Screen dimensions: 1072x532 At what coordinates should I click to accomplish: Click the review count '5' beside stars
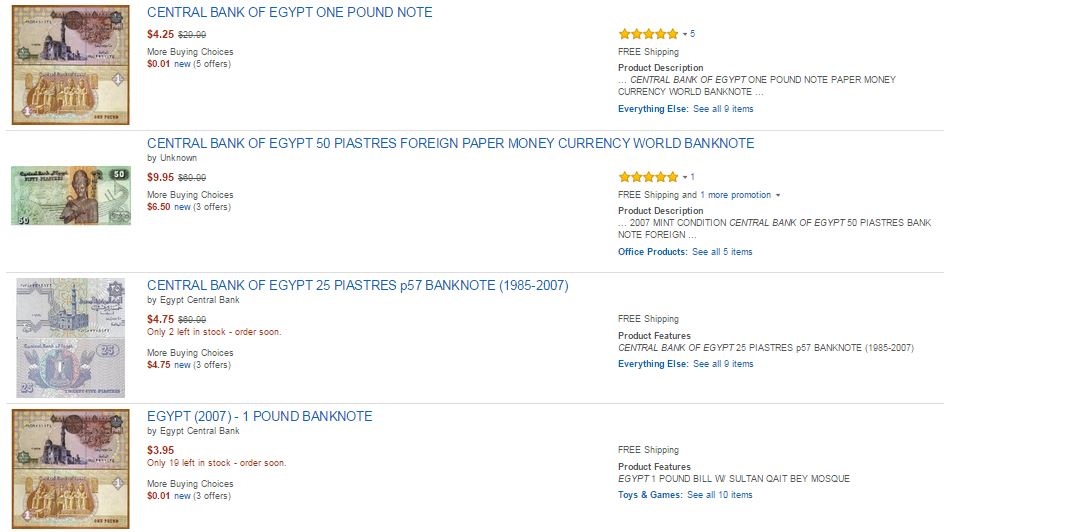tap(692, 34)
